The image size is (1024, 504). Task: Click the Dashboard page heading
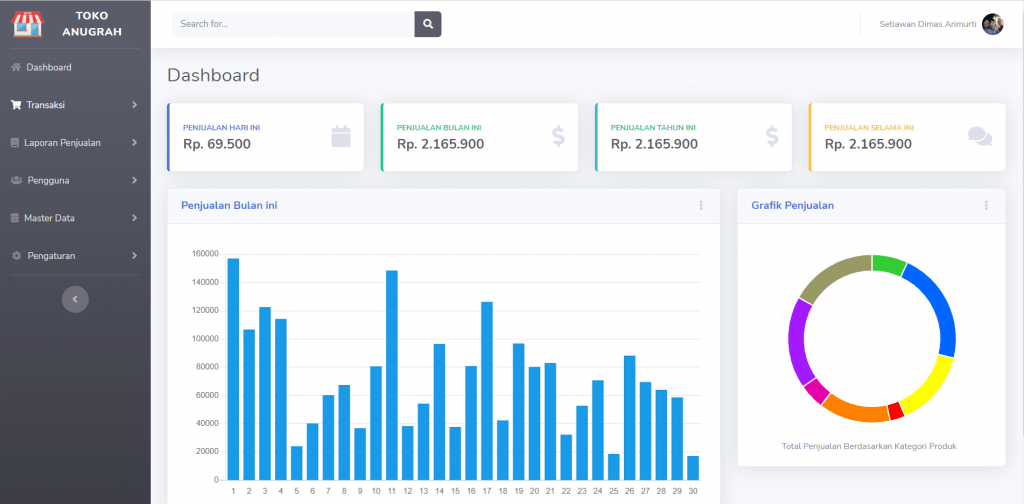pos(214,75)
